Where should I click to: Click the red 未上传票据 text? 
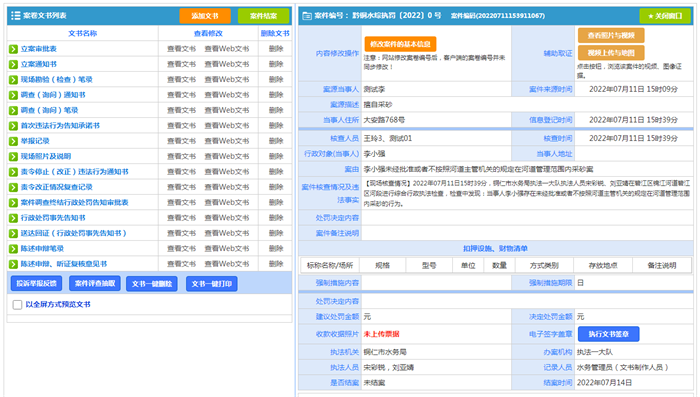[381, 334]
